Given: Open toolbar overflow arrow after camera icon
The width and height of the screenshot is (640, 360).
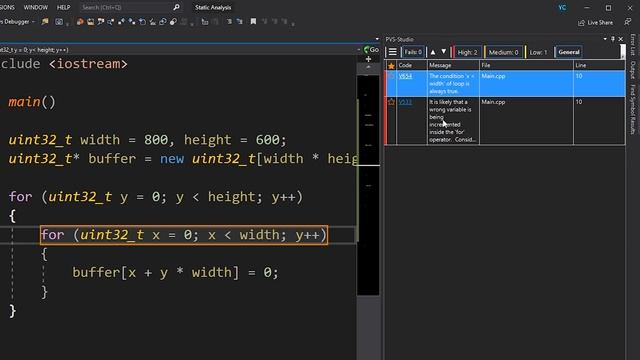Looking at the screenshot, I should click(x=67, y=24).
